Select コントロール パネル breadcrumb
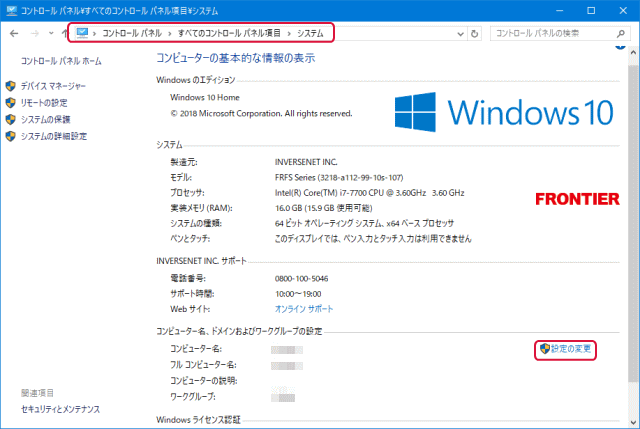This screenshot has width=640, height=429. 132,33
